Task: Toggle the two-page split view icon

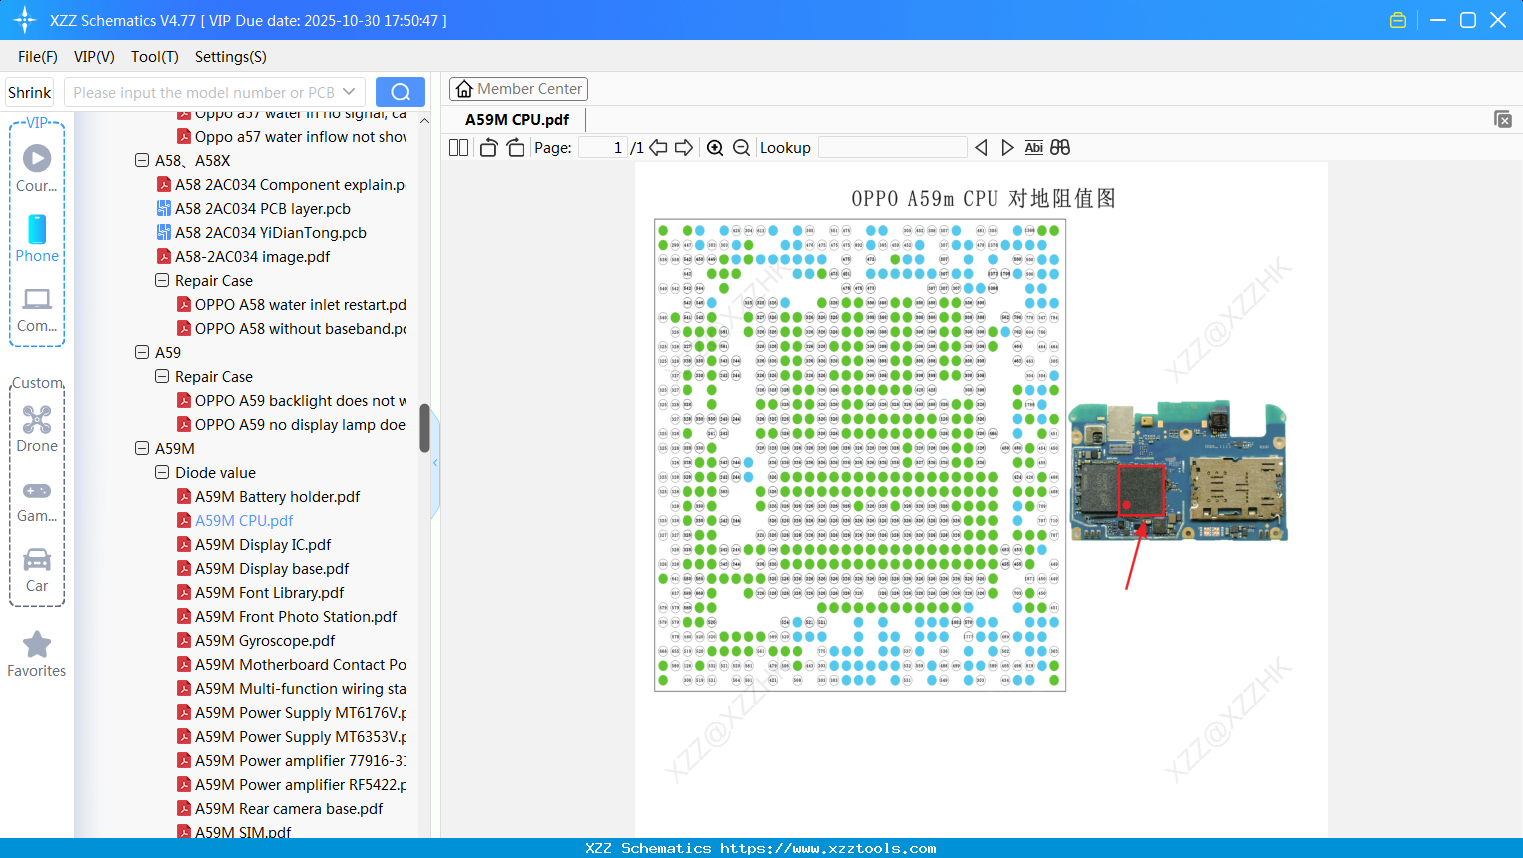Action: pos(458,148)
